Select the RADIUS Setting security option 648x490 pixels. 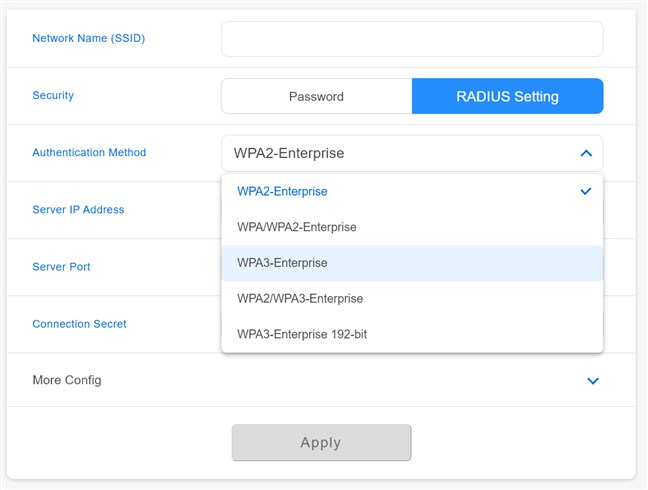coord(507,96)
